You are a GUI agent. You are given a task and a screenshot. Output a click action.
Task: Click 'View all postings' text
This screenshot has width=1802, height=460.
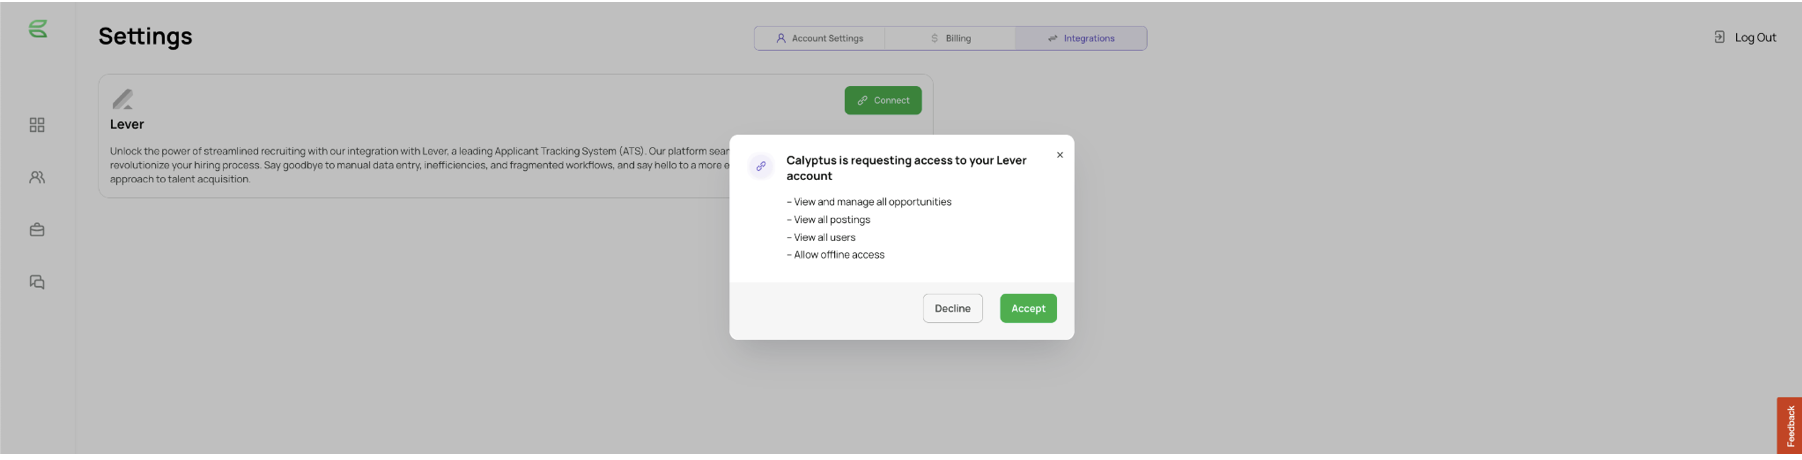click(x=828, y=220)
